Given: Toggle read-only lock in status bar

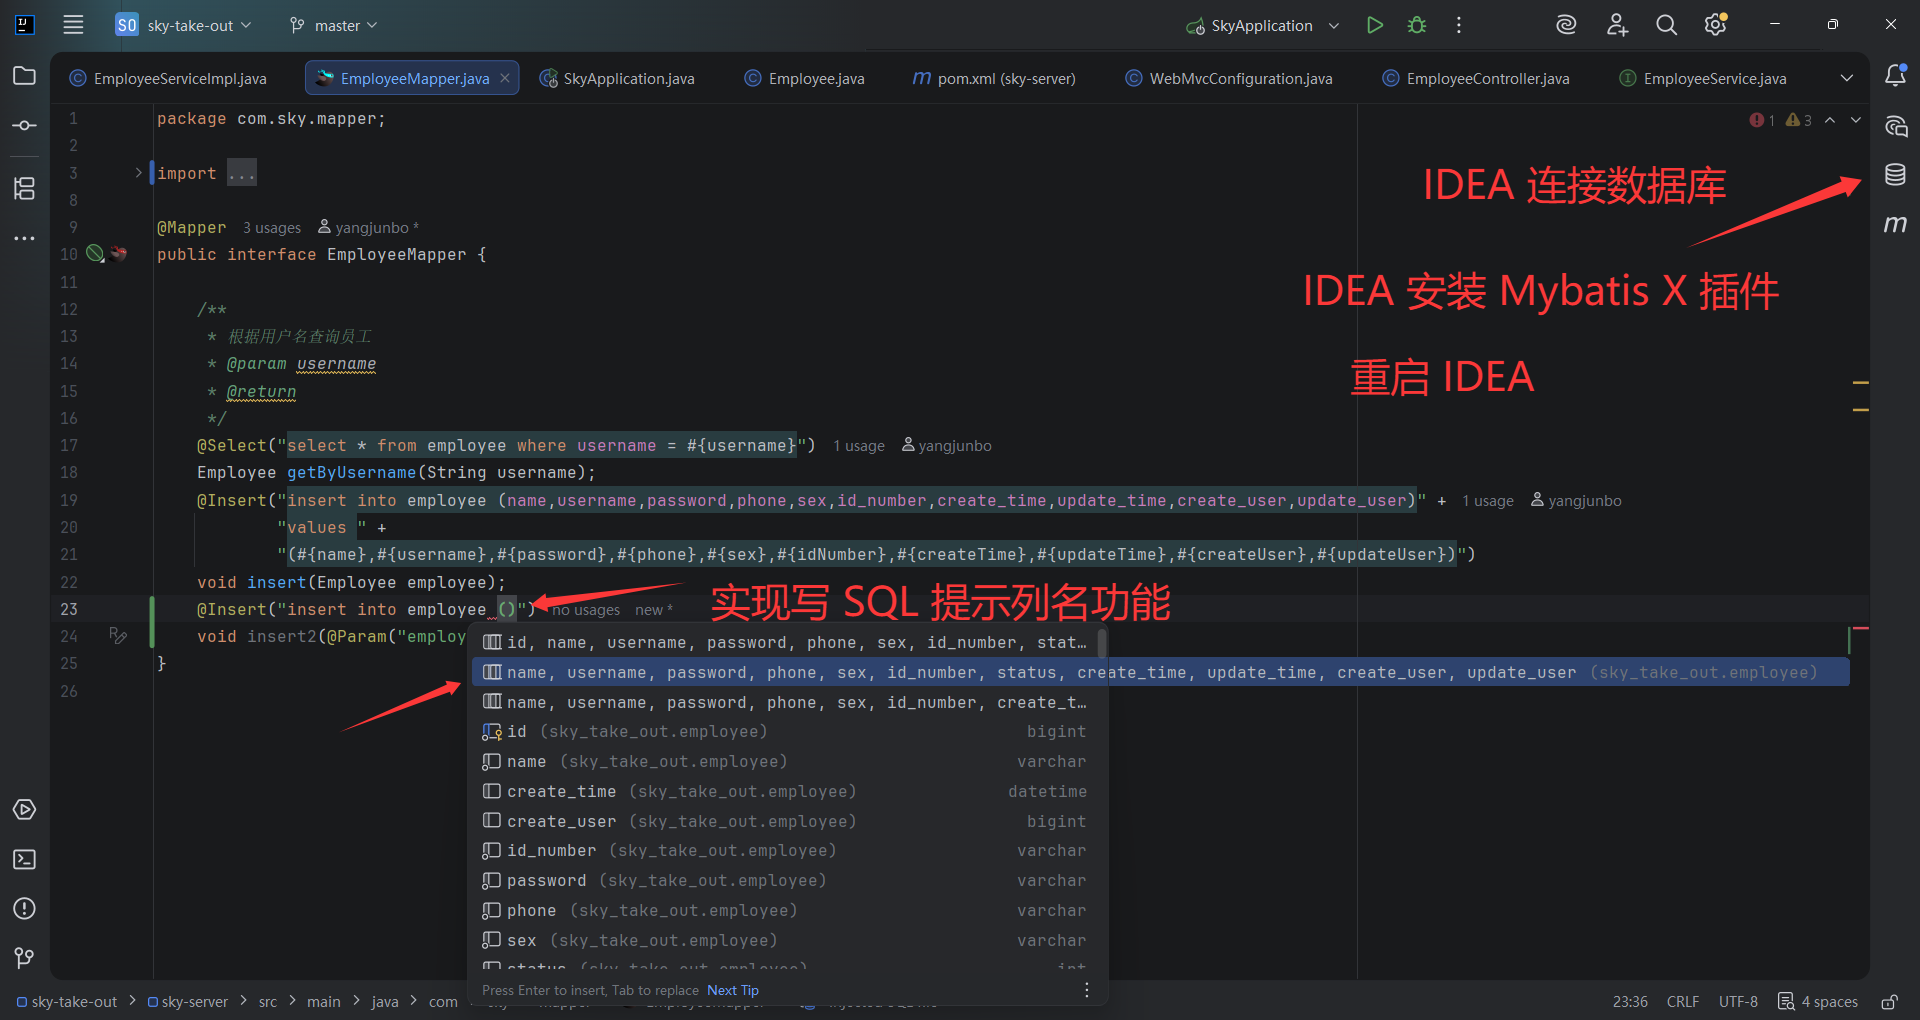Looking at the screenshot, I should [x=1889, y=1002].
